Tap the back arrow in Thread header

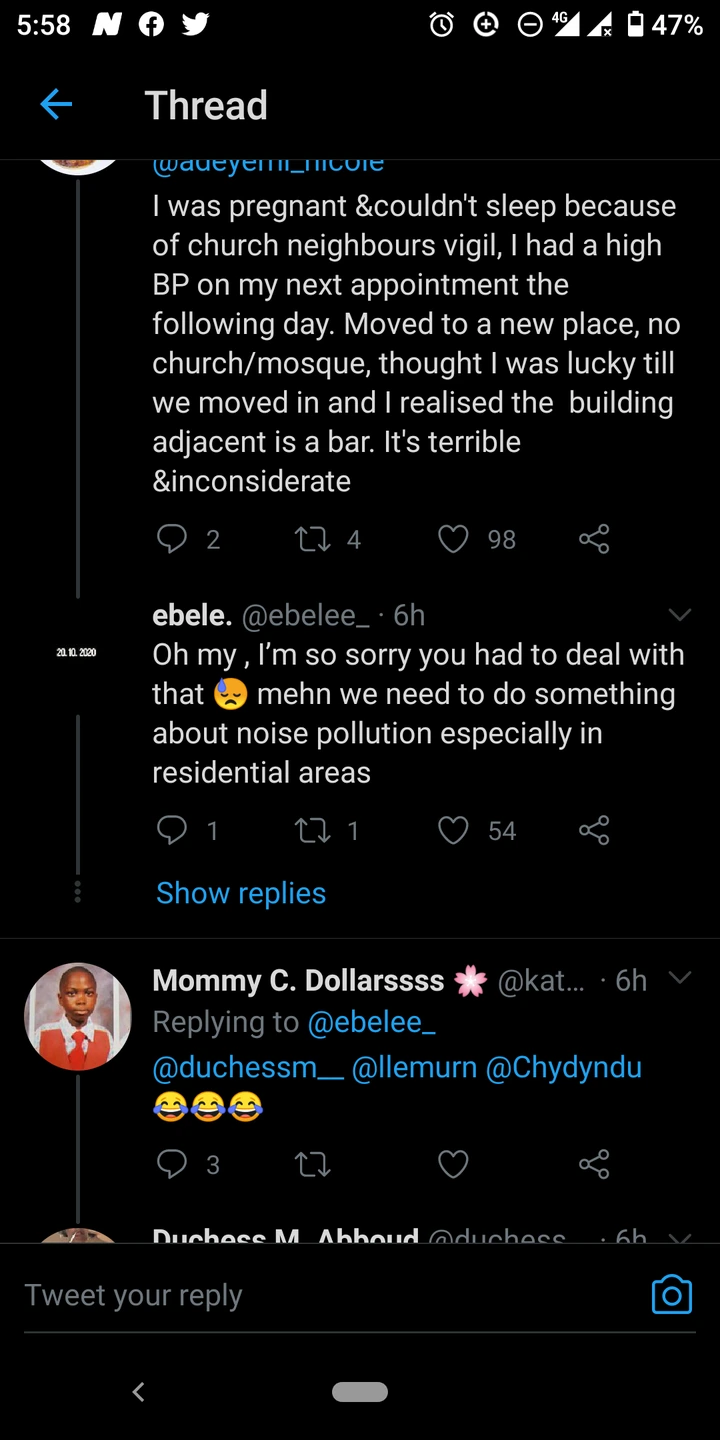(x=57, y=104)
